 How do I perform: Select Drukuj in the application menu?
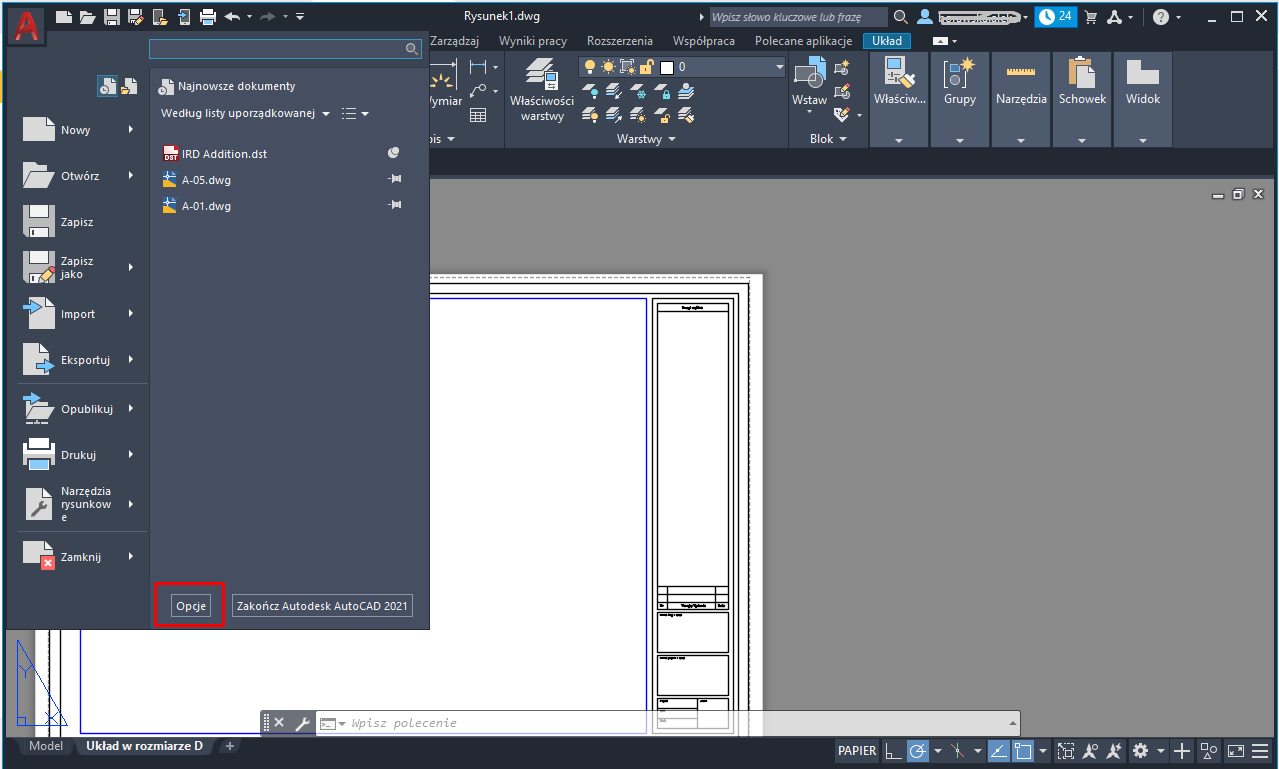pyautogui.click(x=80, y=455)
